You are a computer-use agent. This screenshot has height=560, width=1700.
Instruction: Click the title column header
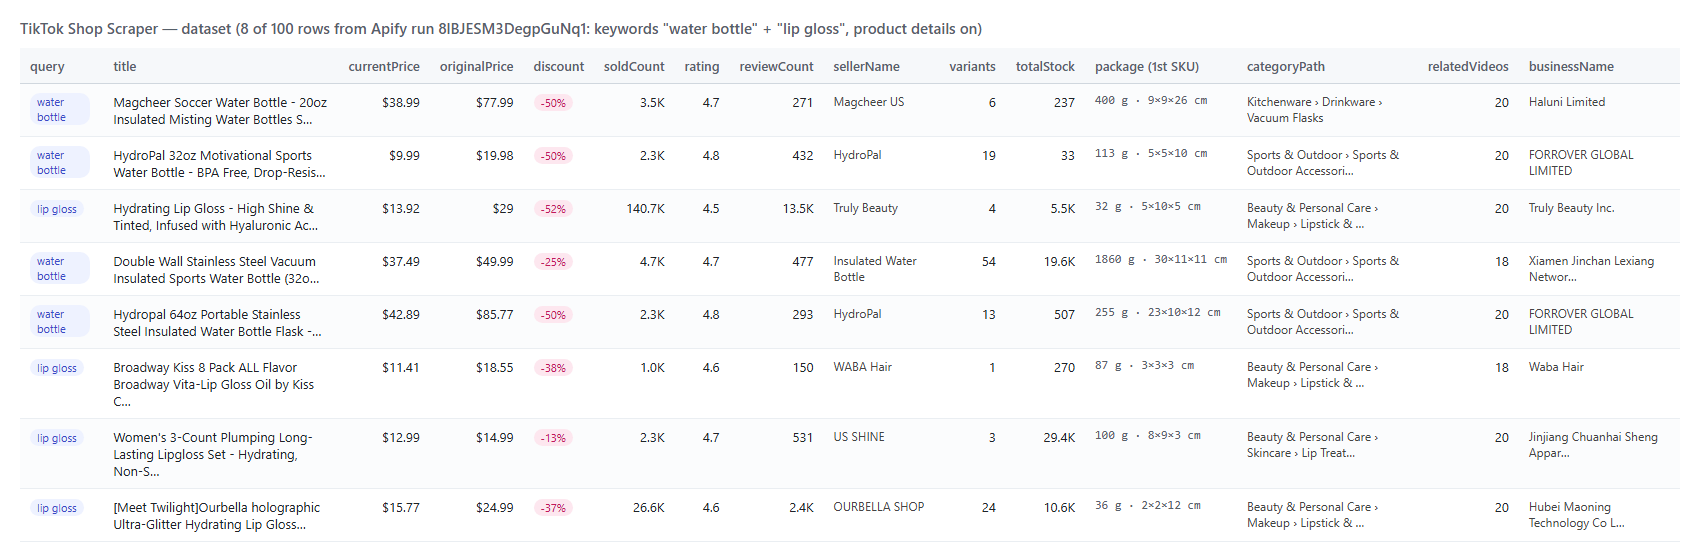pyautogui.click(x=125, y=67)
